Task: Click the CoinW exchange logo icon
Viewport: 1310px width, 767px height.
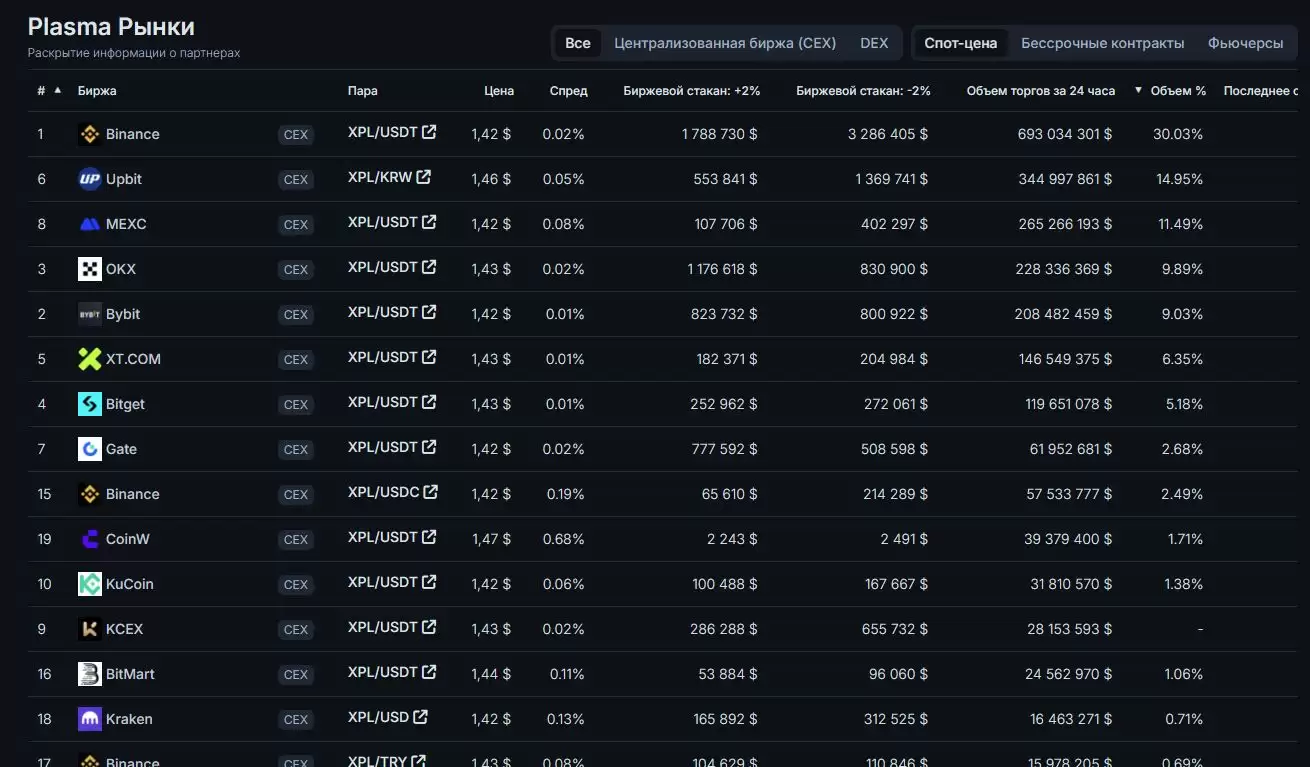Action: coord(90,539)
